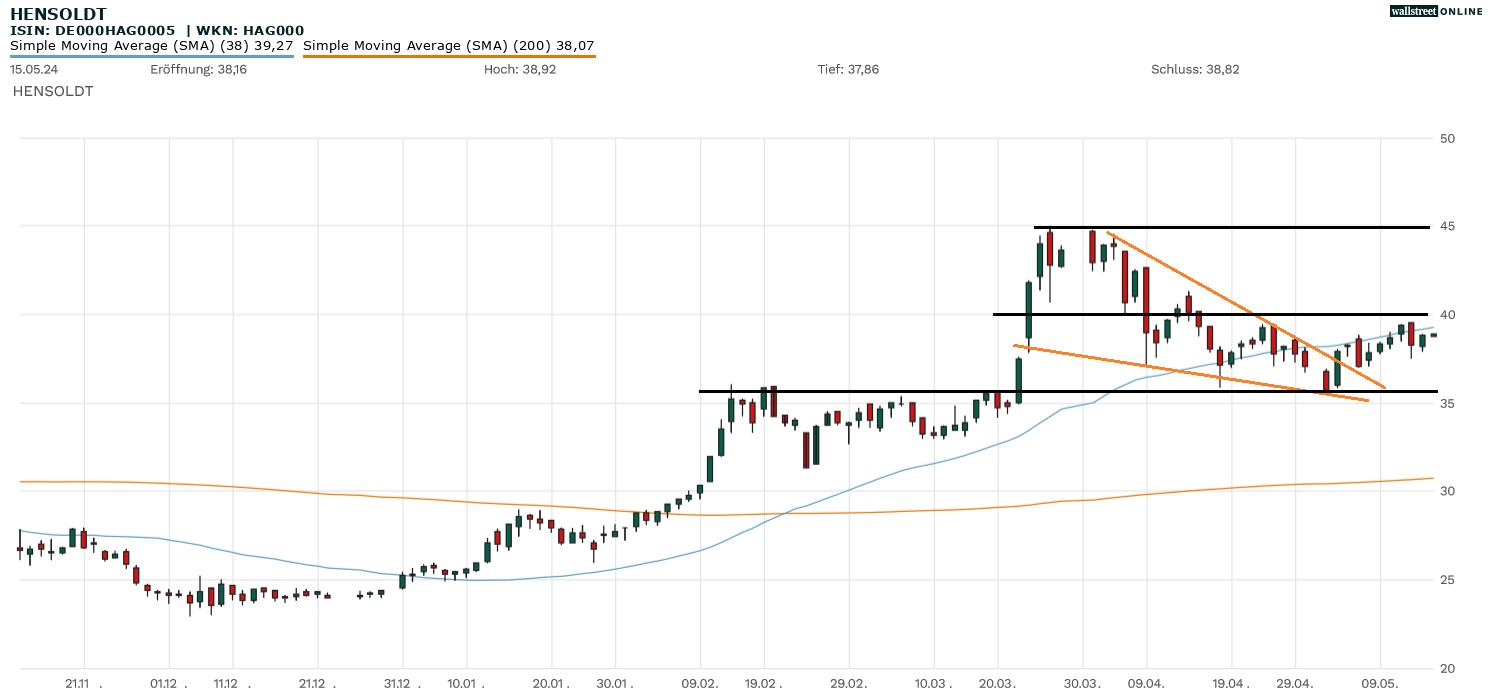This screenshot has height=689, width=1490.
Task: Toggle the SMA (200) legend entry
Action: point(449,45)
